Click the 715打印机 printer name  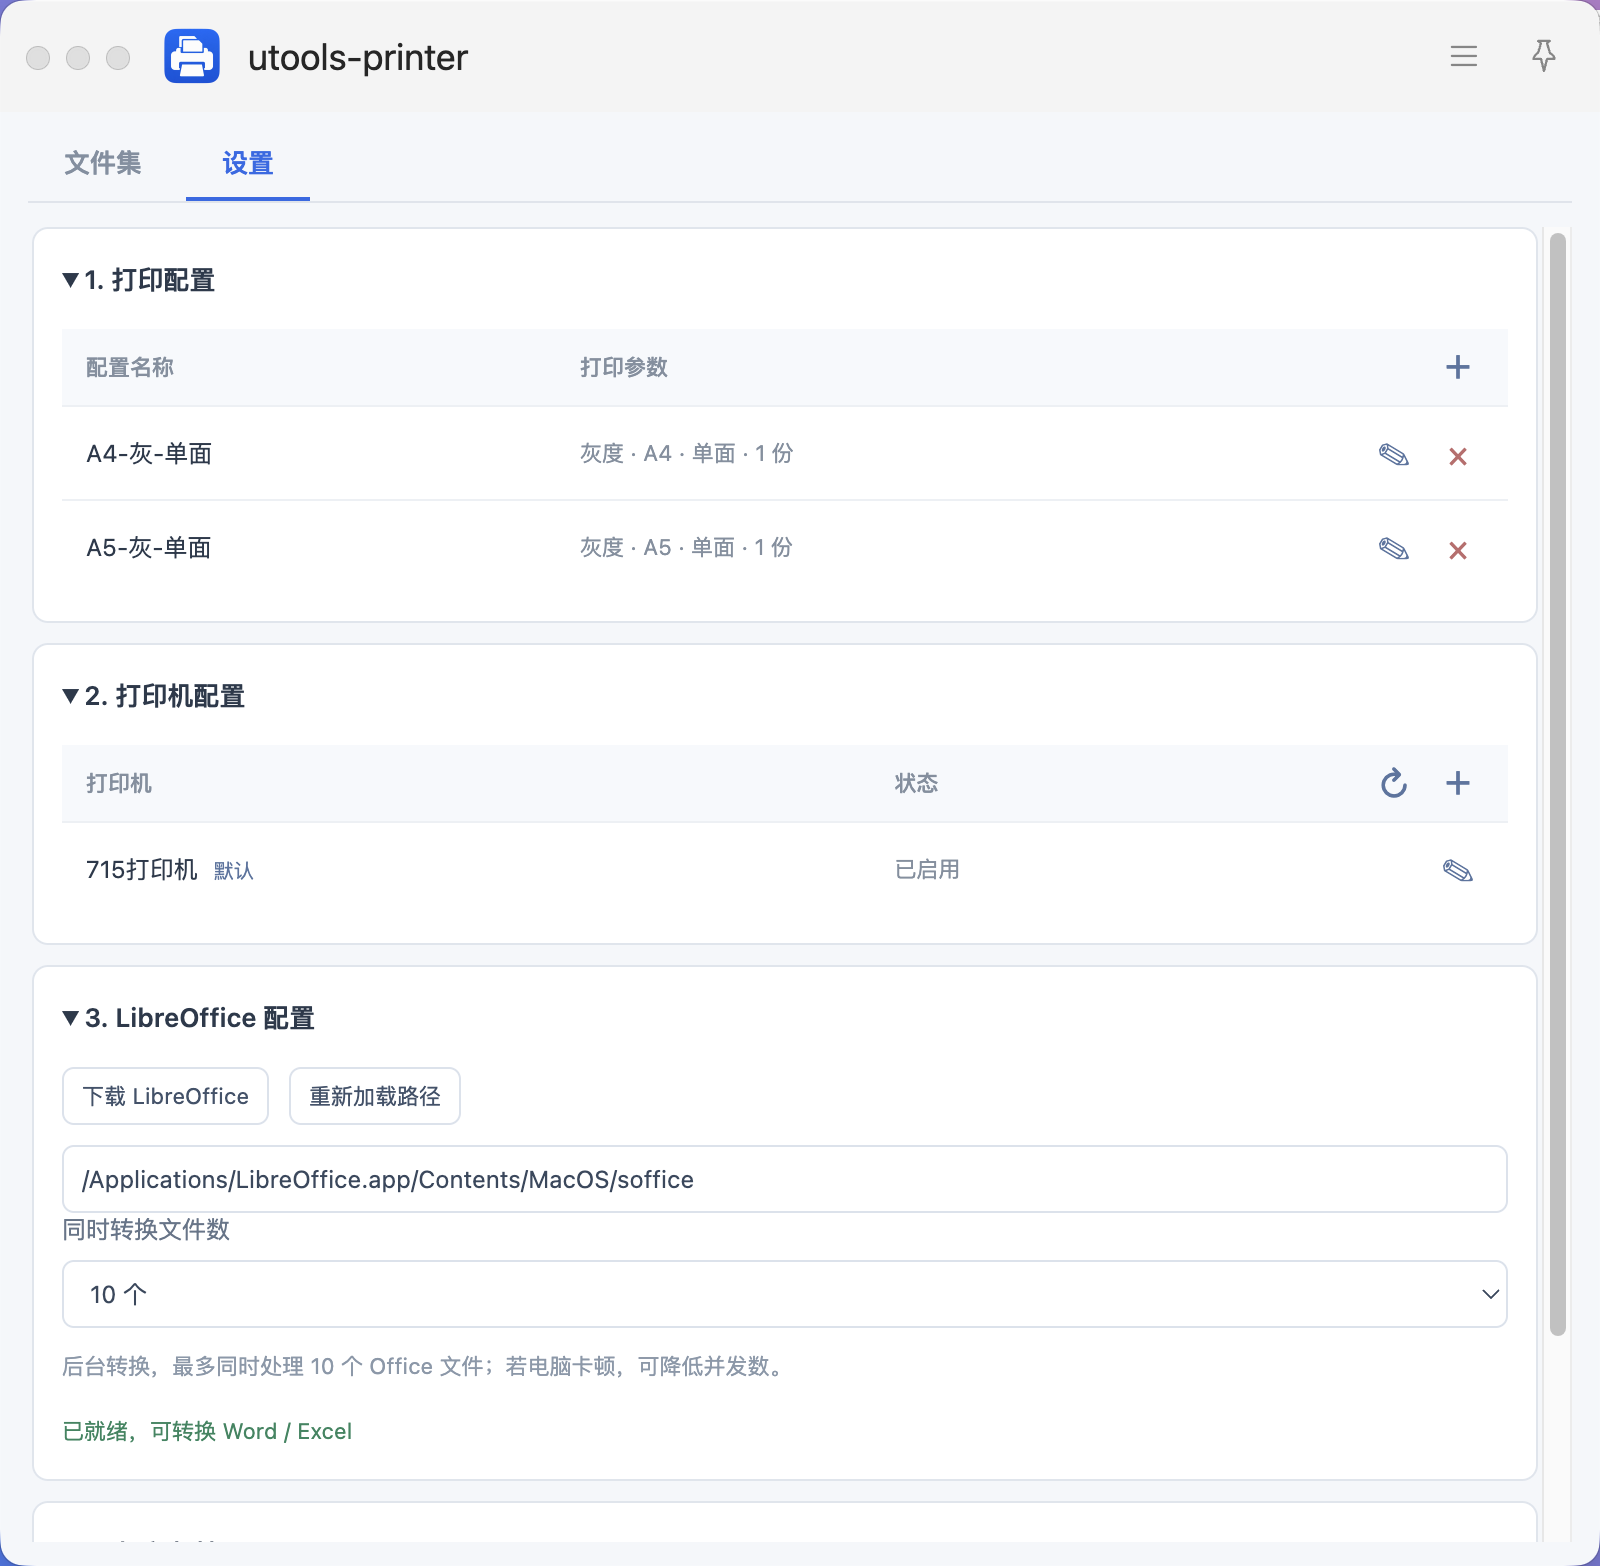pyautogui.click(x=142, y=870)
